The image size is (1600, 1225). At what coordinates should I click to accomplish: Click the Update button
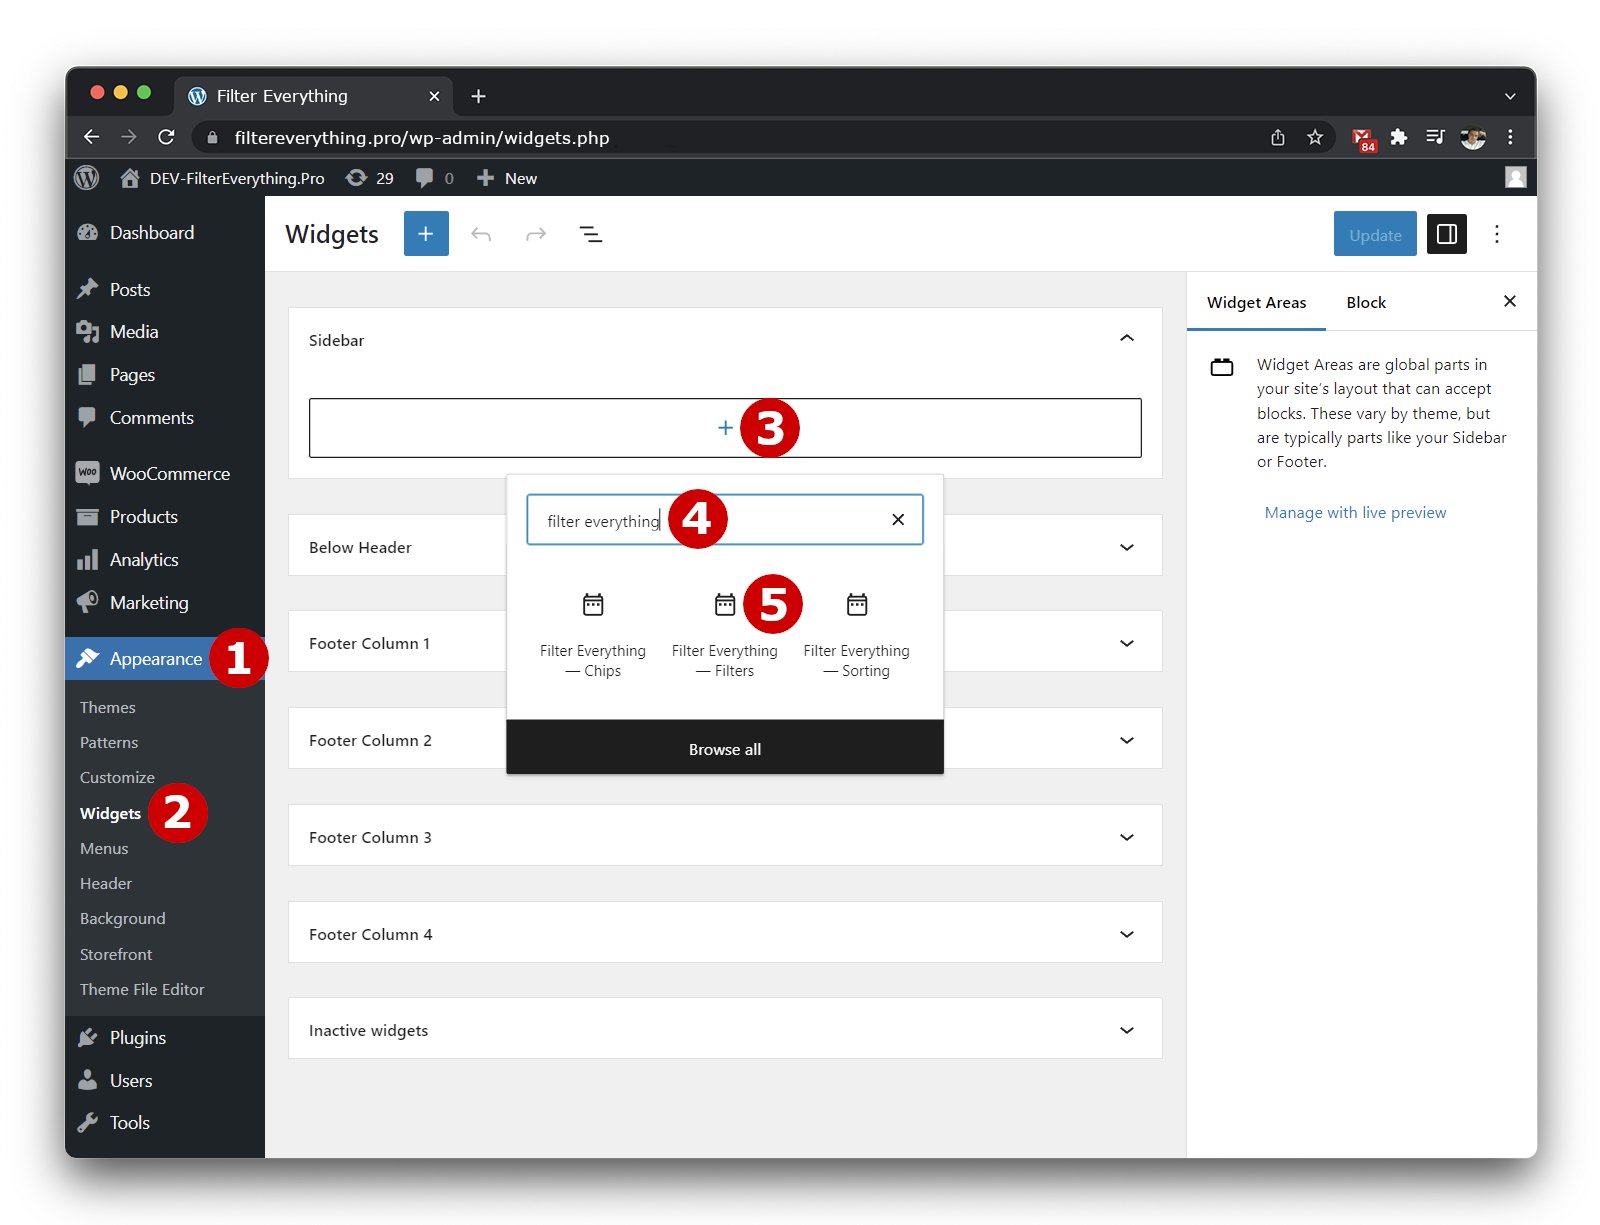tap(1374, 235)
